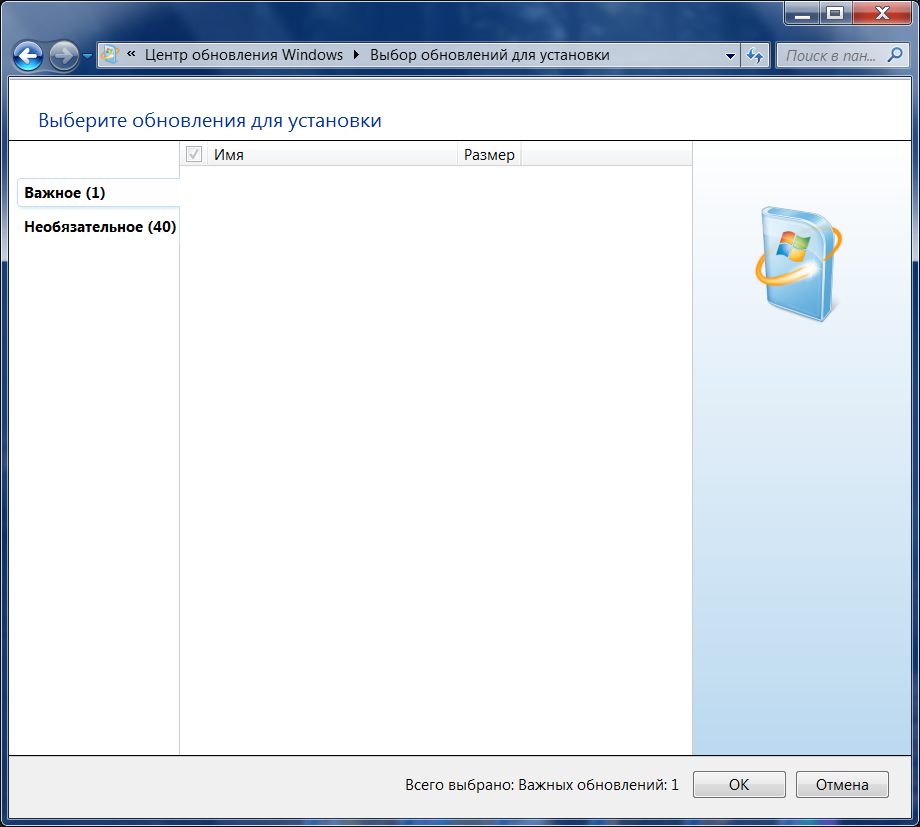Click the Forward navigation arrow

pos(63,56)
